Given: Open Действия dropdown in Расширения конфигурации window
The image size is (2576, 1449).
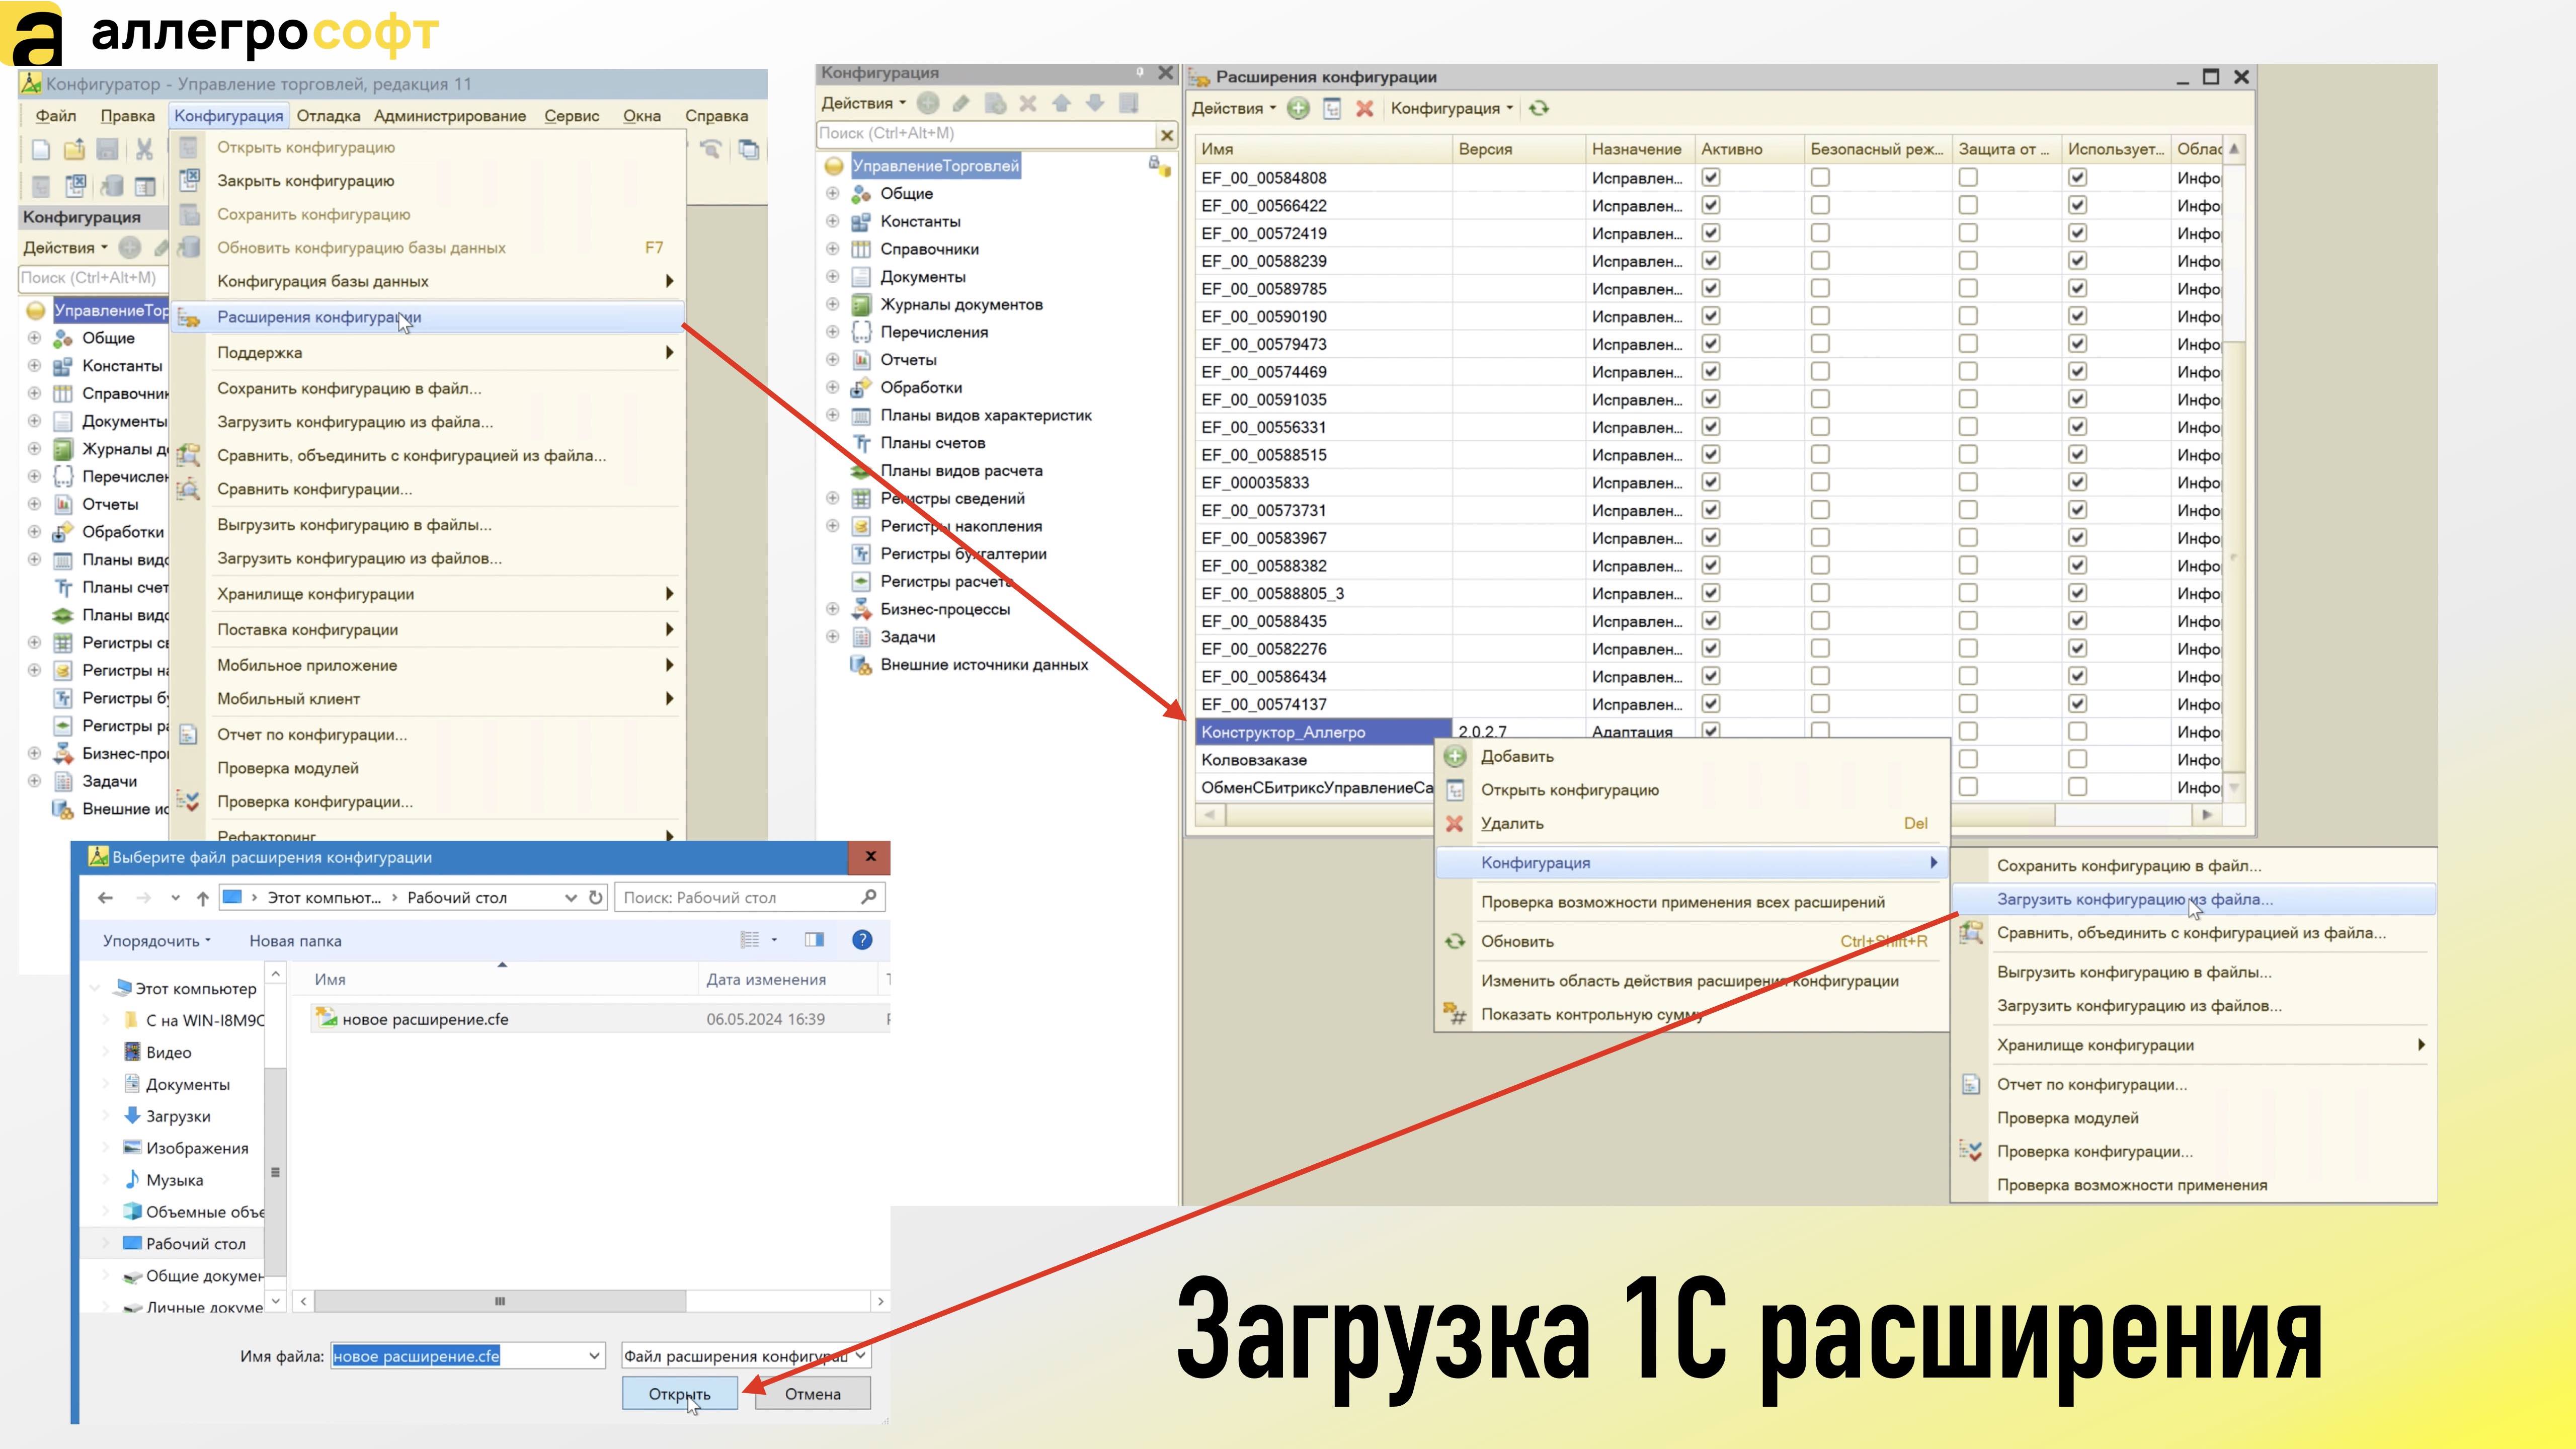Looking at the screenshot, I should click(1233, 108).
